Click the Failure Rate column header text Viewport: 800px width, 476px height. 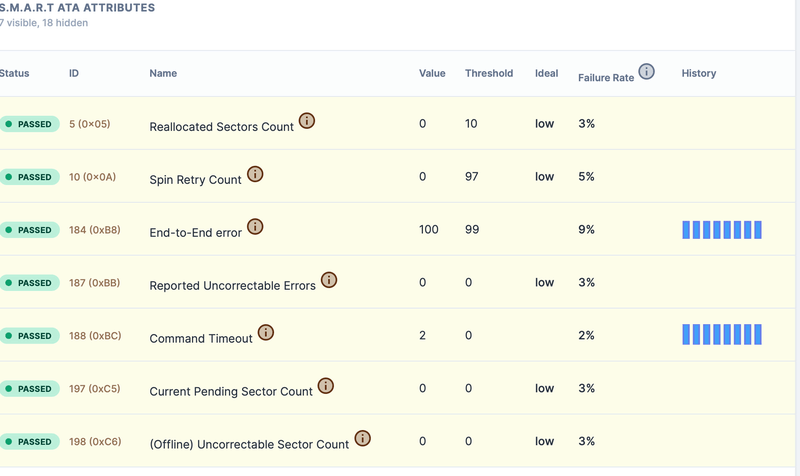pos(606,78)
